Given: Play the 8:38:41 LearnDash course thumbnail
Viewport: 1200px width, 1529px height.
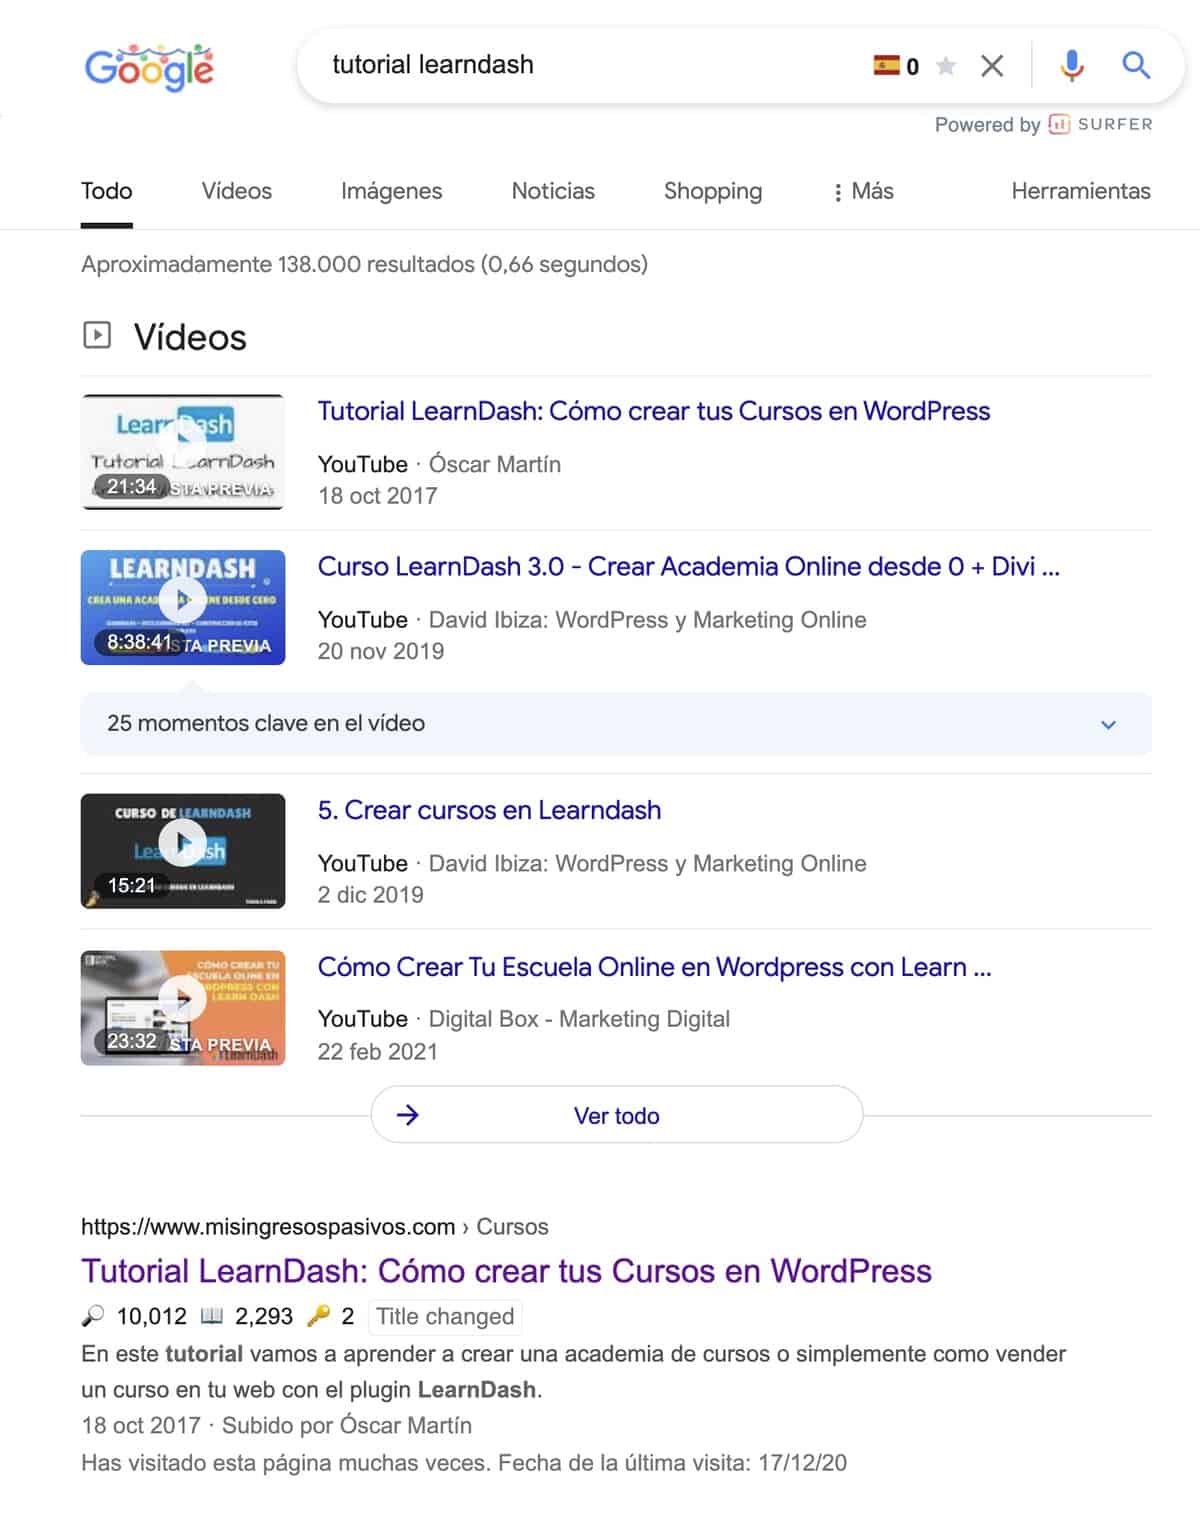Looking at the screenshot, I should click(183, 607).
